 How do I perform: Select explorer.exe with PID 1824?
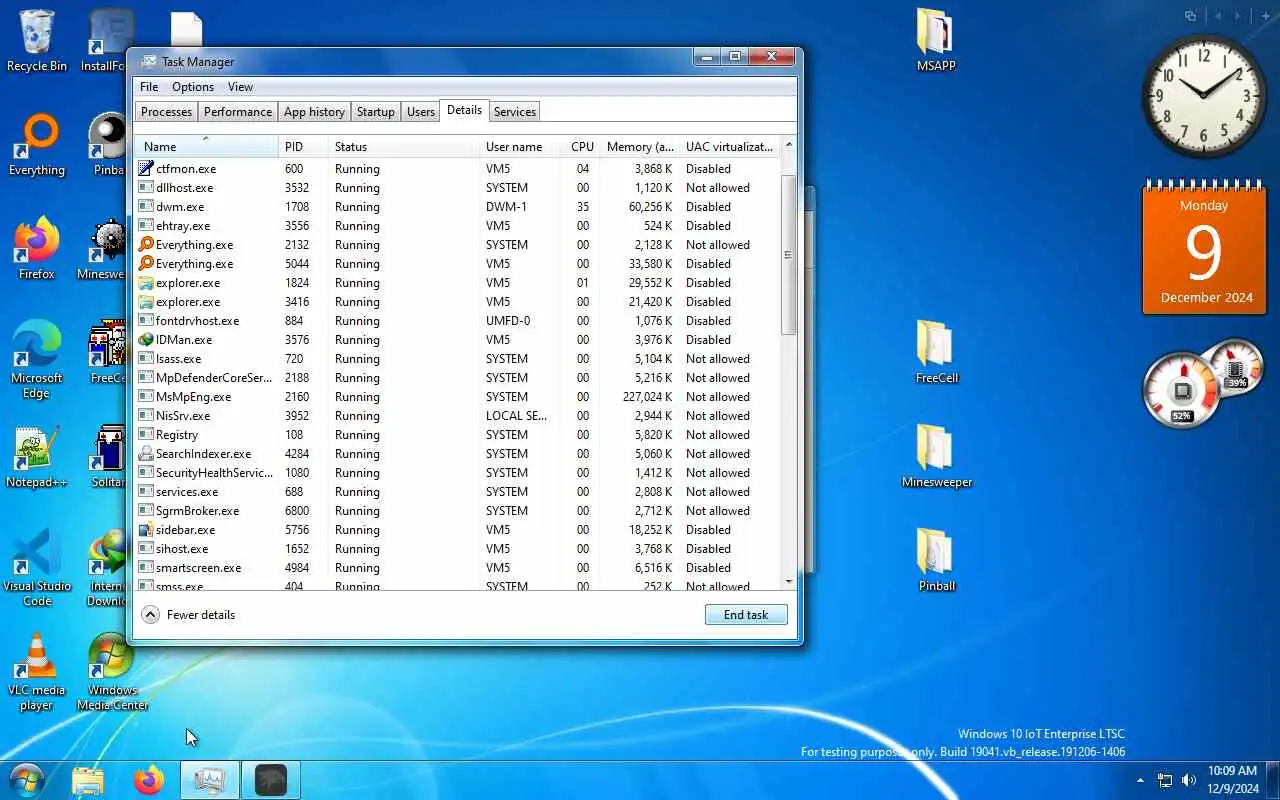point(457,283)
